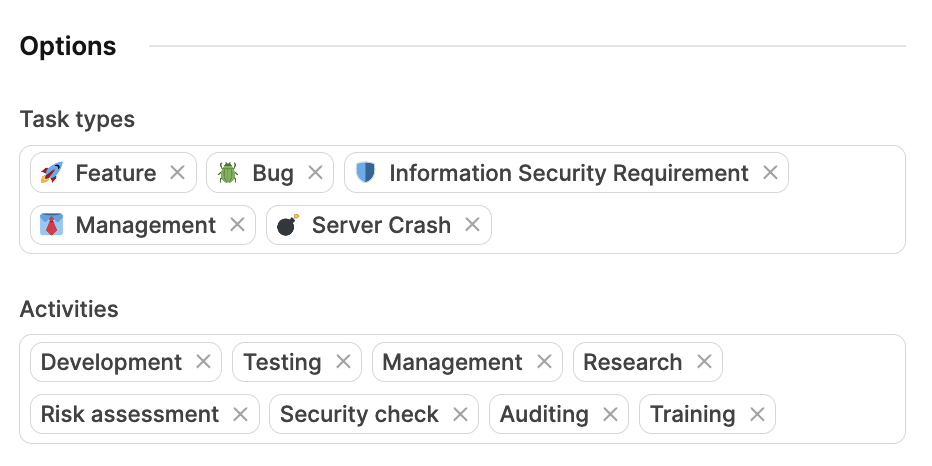
Task: Remove the Bug task type
Action: (x=315, y=173)
